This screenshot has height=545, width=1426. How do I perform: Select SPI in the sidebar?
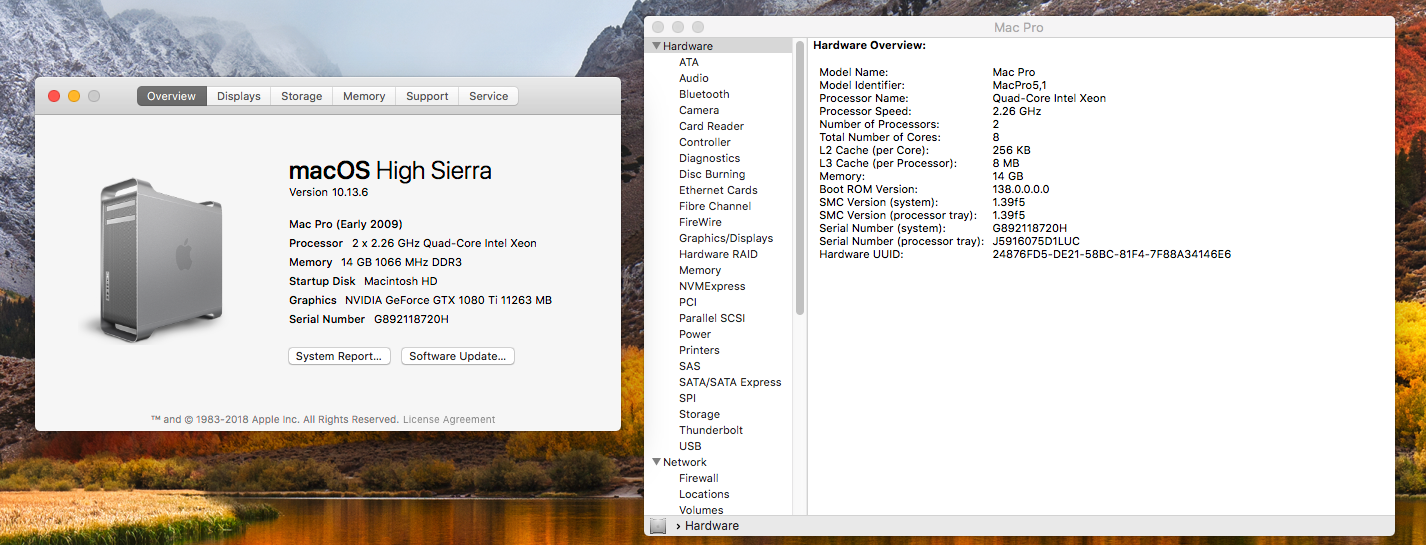(x=687, y=398)
